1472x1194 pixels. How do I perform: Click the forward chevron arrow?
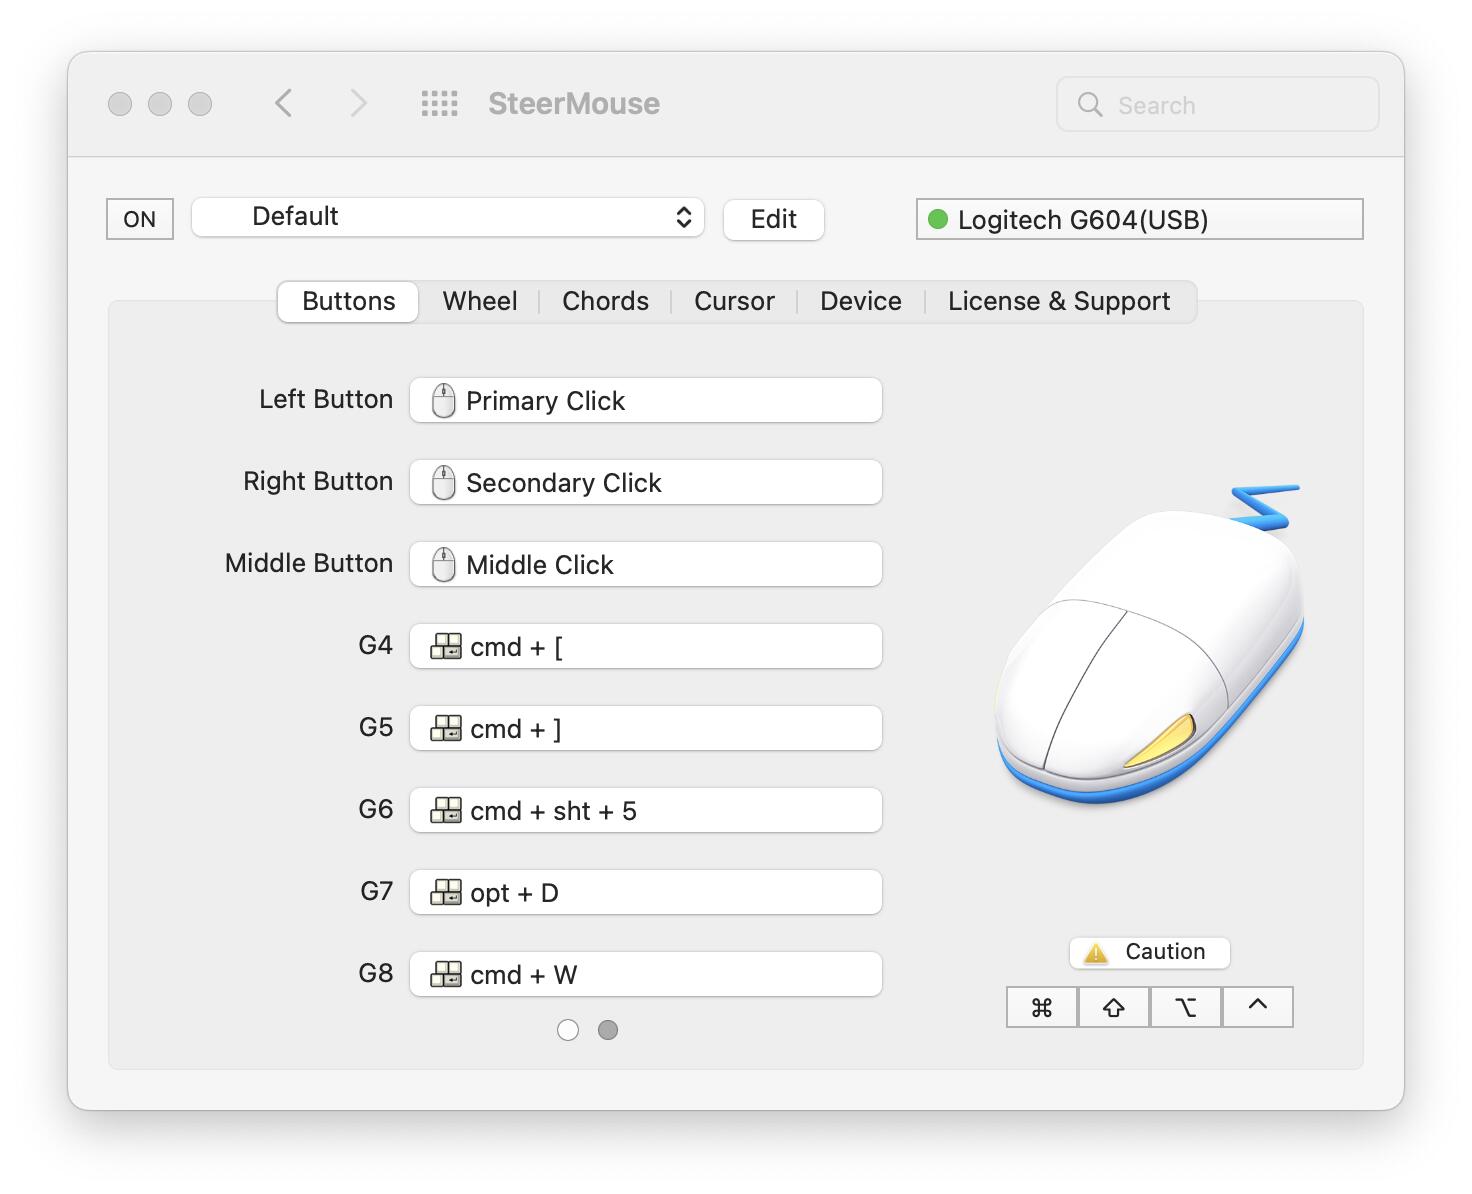pos(358,103)
